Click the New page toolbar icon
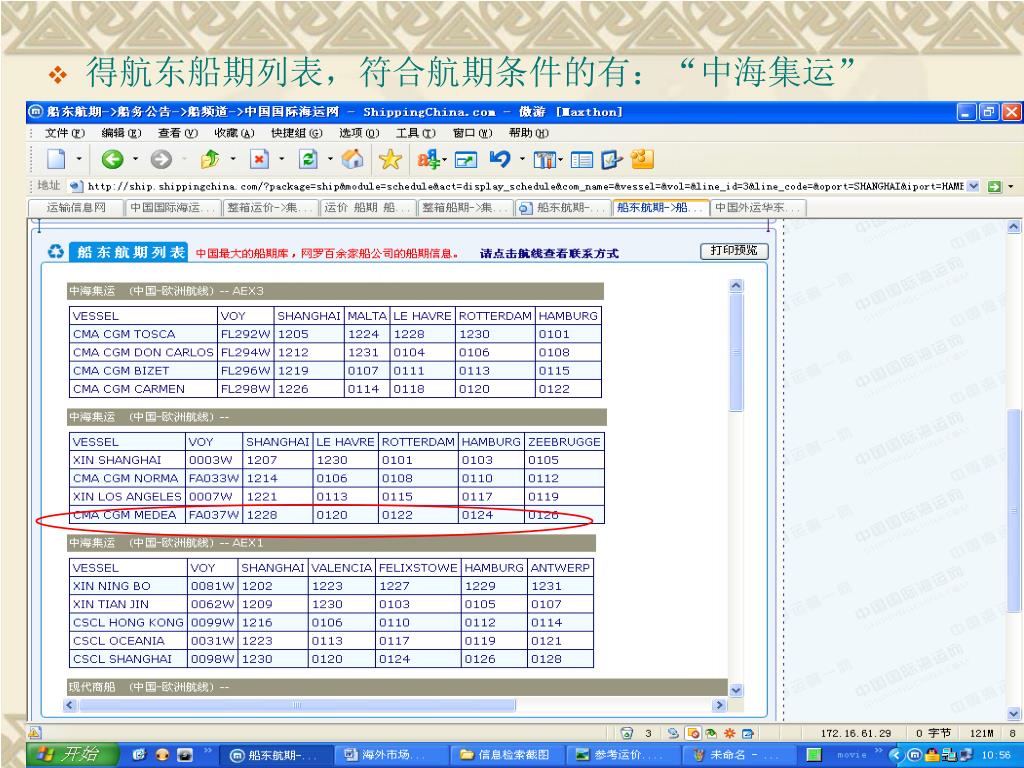Screen dimensions: 1024x768 [x=56, y=159]
